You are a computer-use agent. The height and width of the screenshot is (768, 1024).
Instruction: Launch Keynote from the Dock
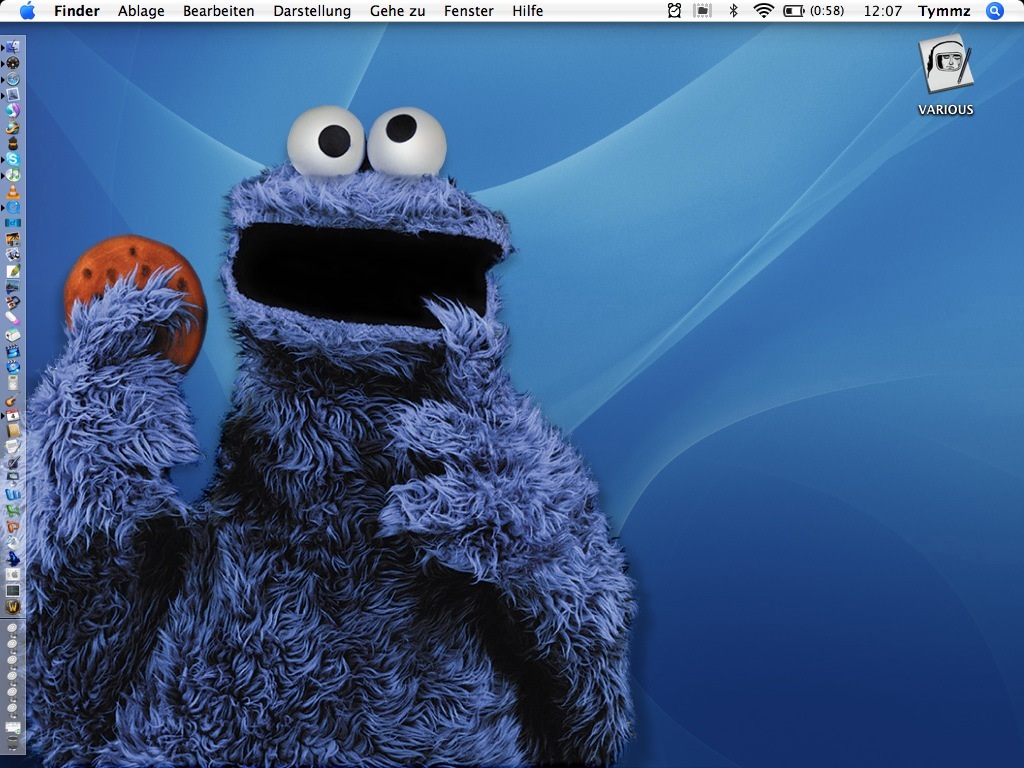pos(12,479)
